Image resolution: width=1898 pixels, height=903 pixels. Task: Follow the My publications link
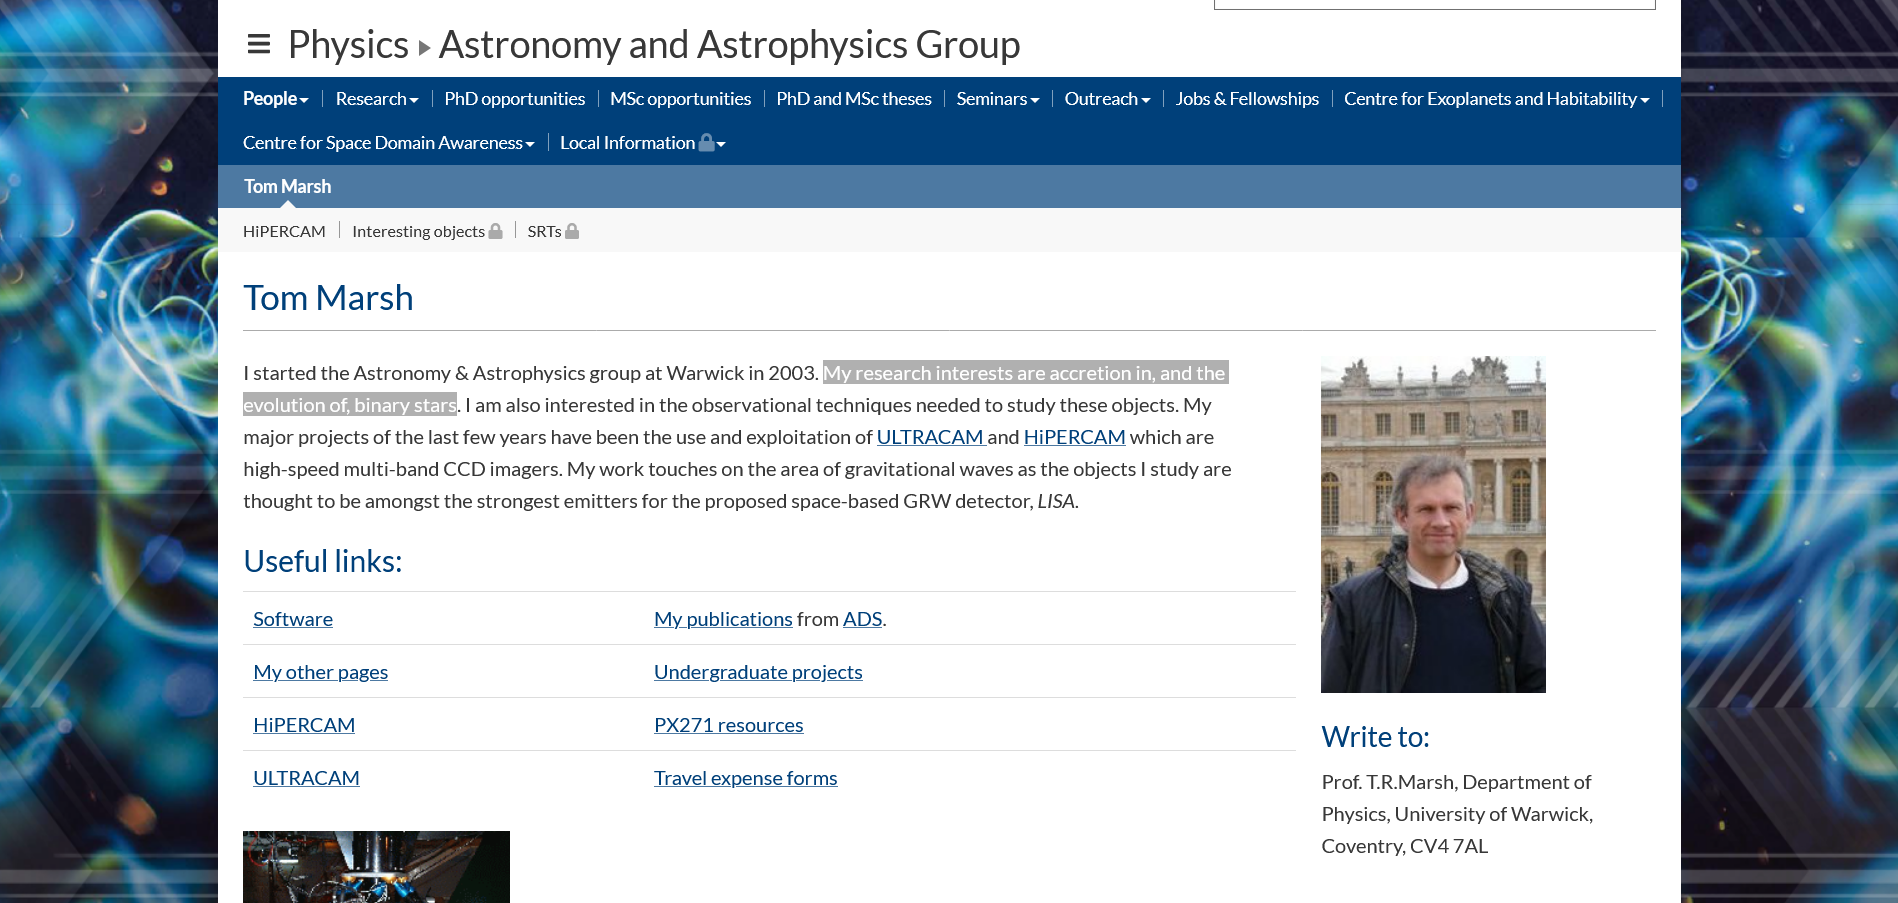pyautogui.click(x=722, y=619)
